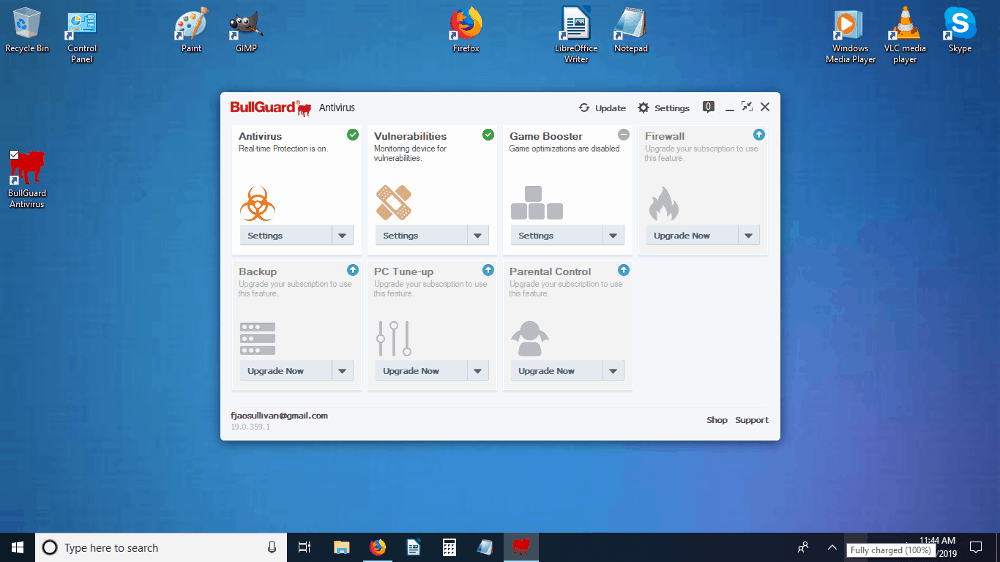Click the microphone icon in search box

coord(272,547)
